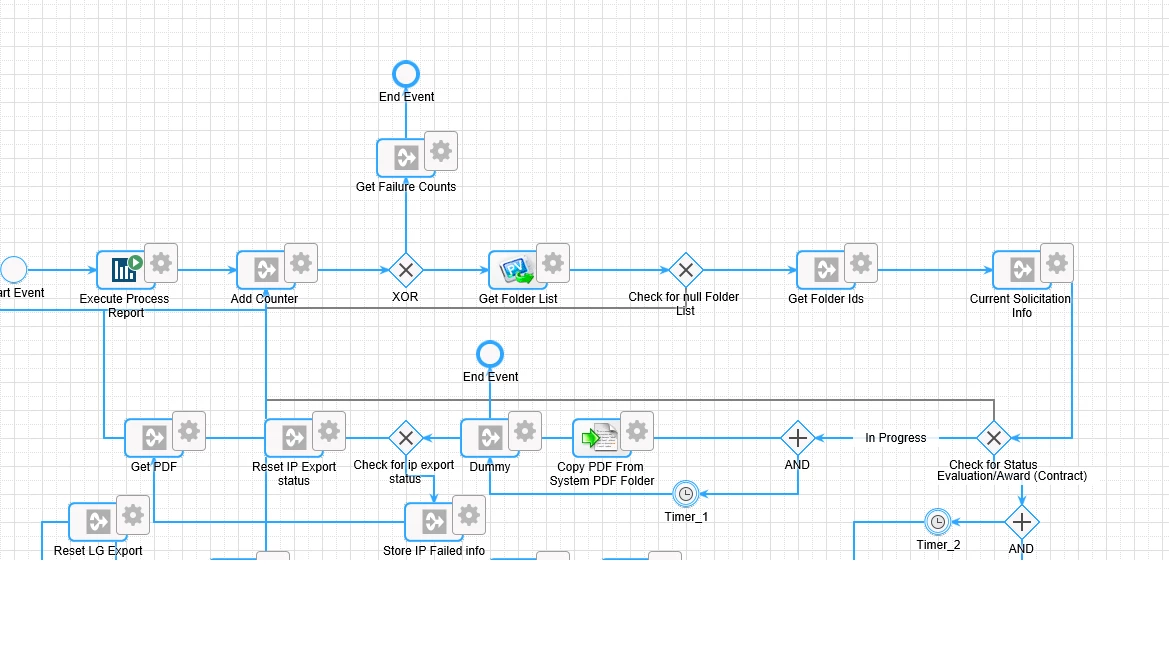Select the Timer_2 clock event
The height and width of the screenshot is (648, 1169).
[x=938, y=522]
